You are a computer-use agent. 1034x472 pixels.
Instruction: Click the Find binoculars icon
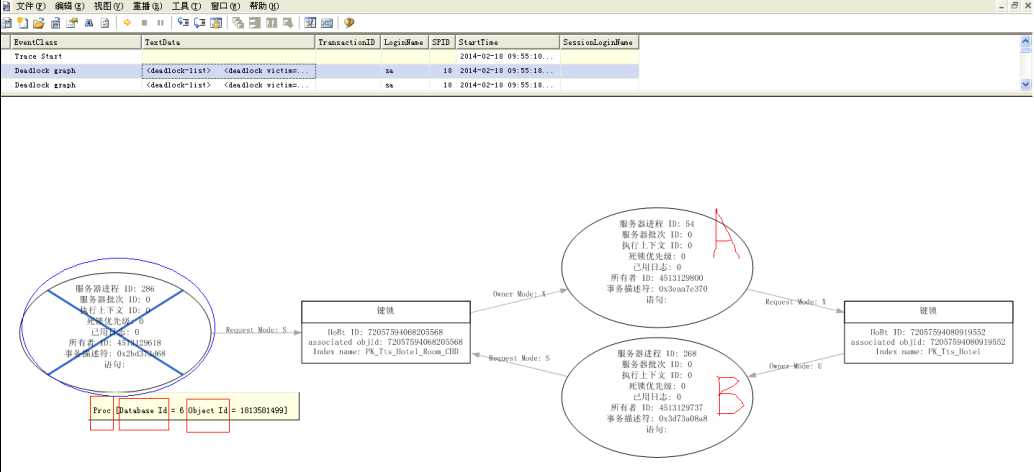[x=88, y=22]
